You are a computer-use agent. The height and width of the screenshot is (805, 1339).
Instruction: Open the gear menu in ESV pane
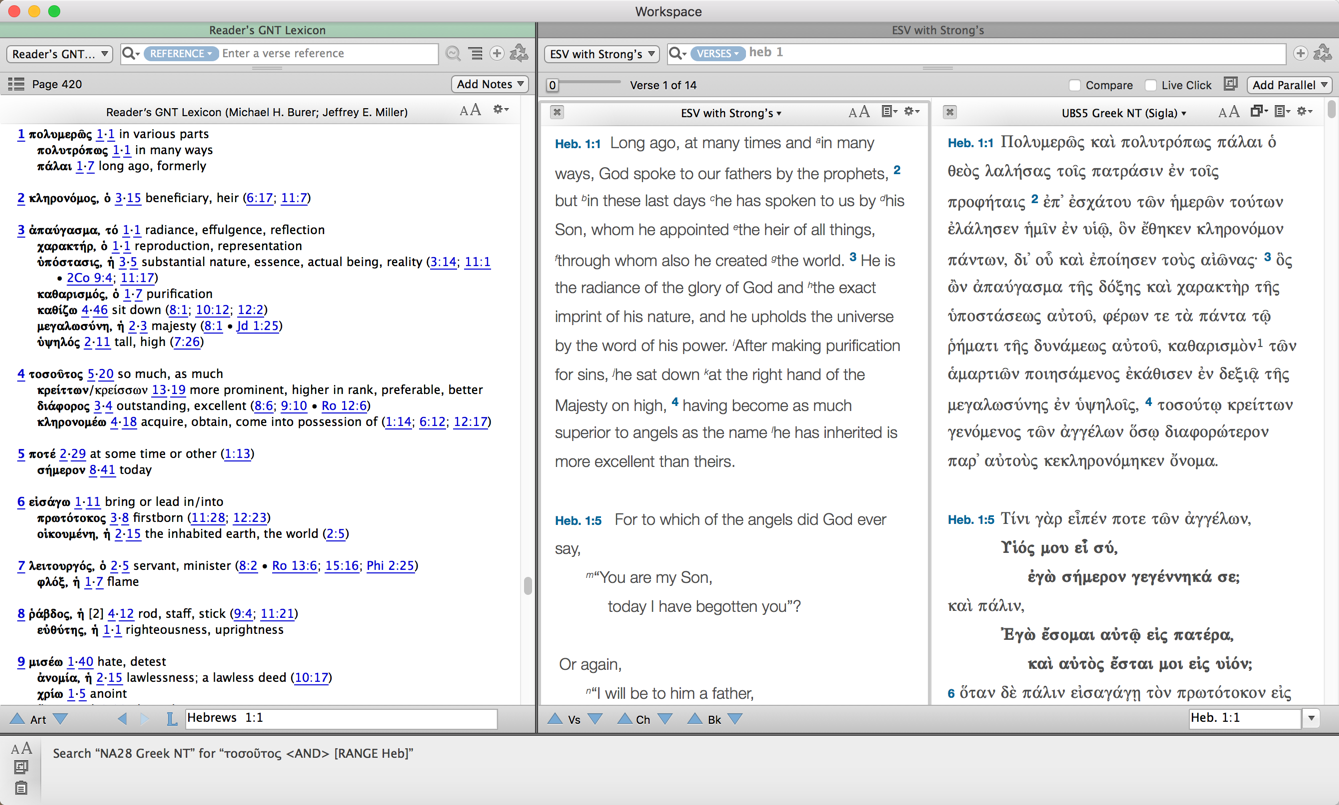point(912,113)
